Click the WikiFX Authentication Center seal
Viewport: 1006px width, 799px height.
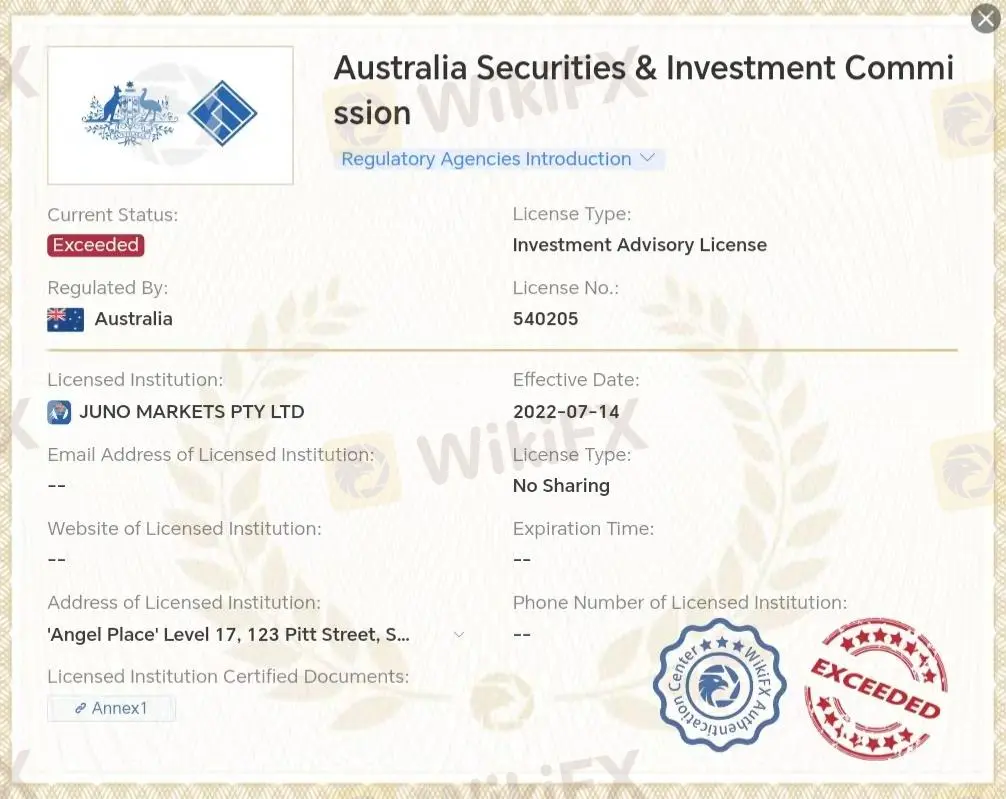[x=719, y=685]
